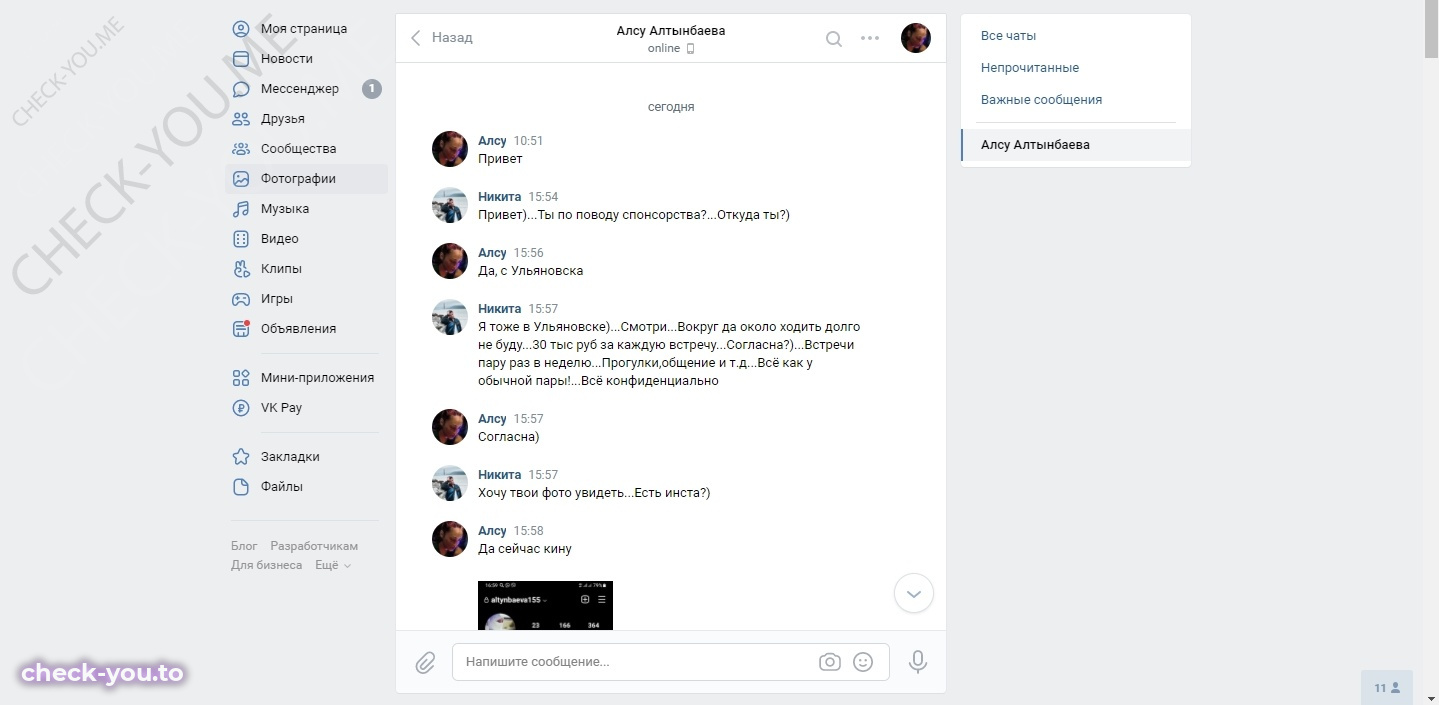1439x705 pixels.
Task: Click the unread badge next to Мессенджер
Action: pyautogui.click(x=372, y=89)
